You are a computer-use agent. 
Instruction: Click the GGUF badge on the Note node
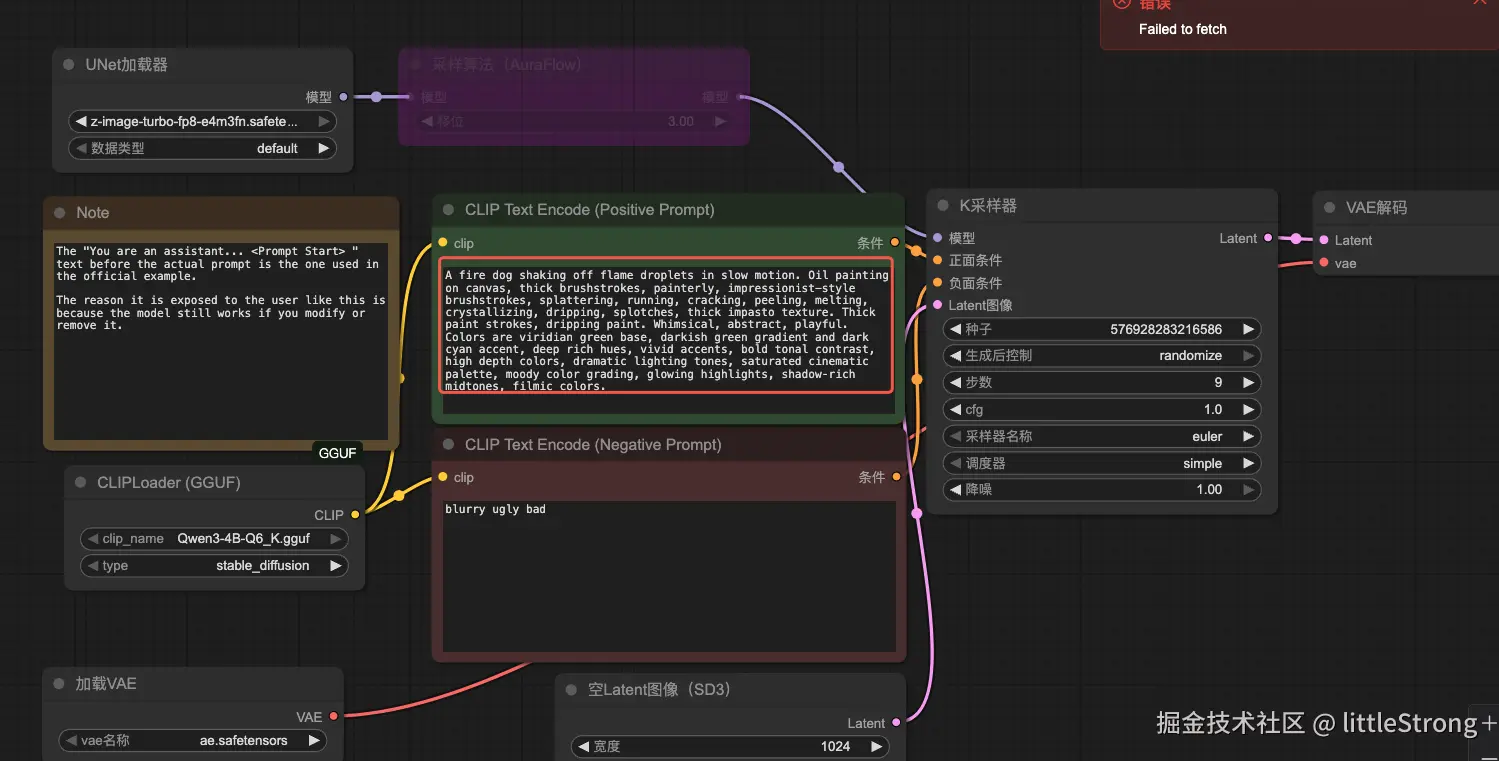pos(337,453)
